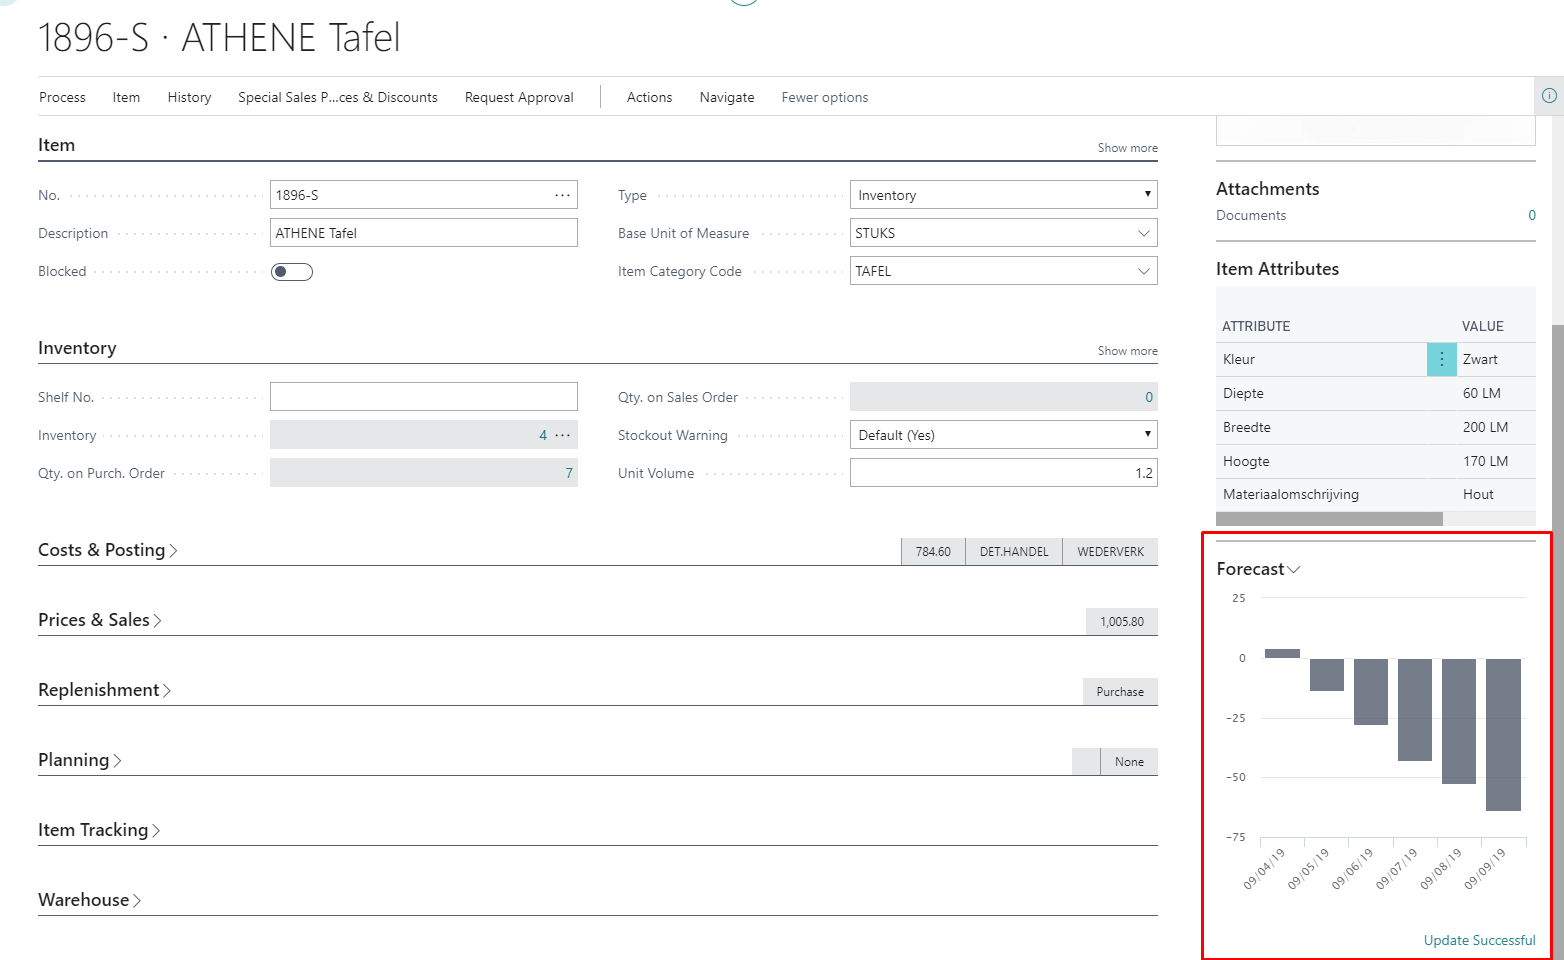The image size is (1564, 960).
Task: Click the Zwart value of Kleur
Action: pos(1480,359)
